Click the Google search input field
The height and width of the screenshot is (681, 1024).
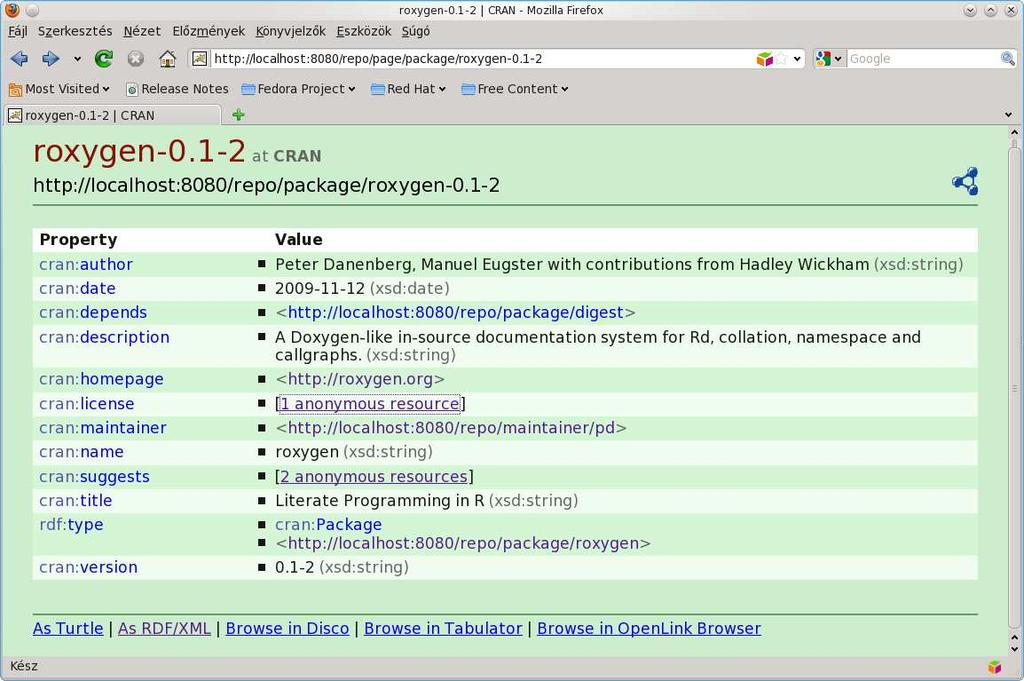coord(923,59)
